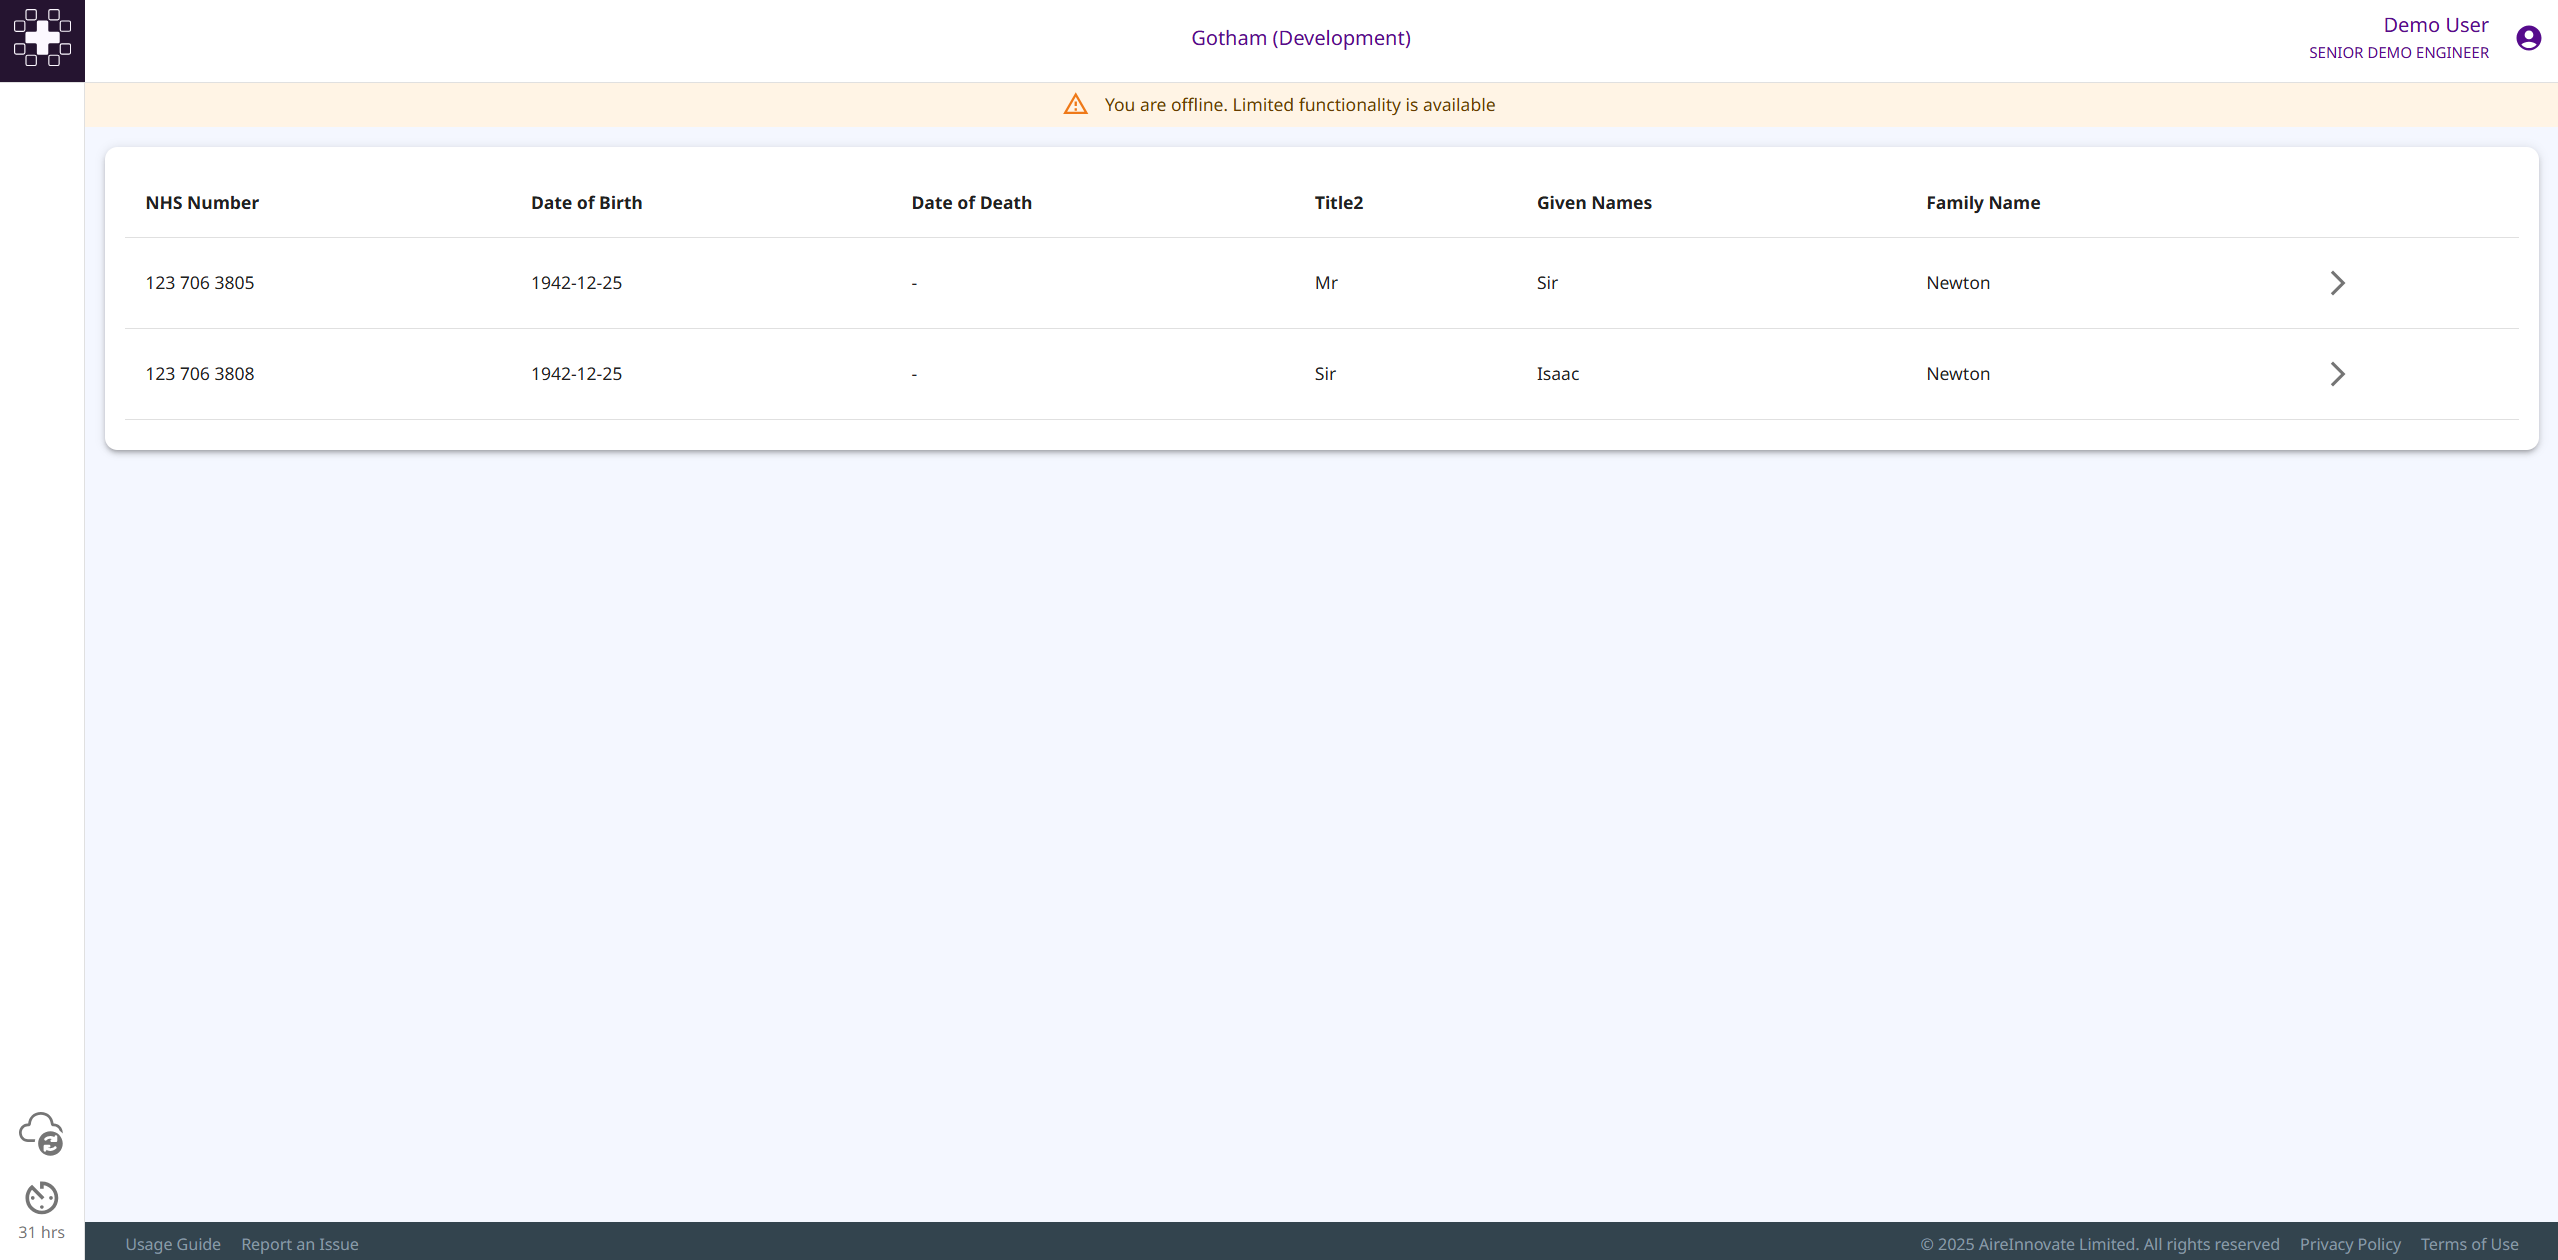Select NHS number 123 706 3808

(200, 374)
